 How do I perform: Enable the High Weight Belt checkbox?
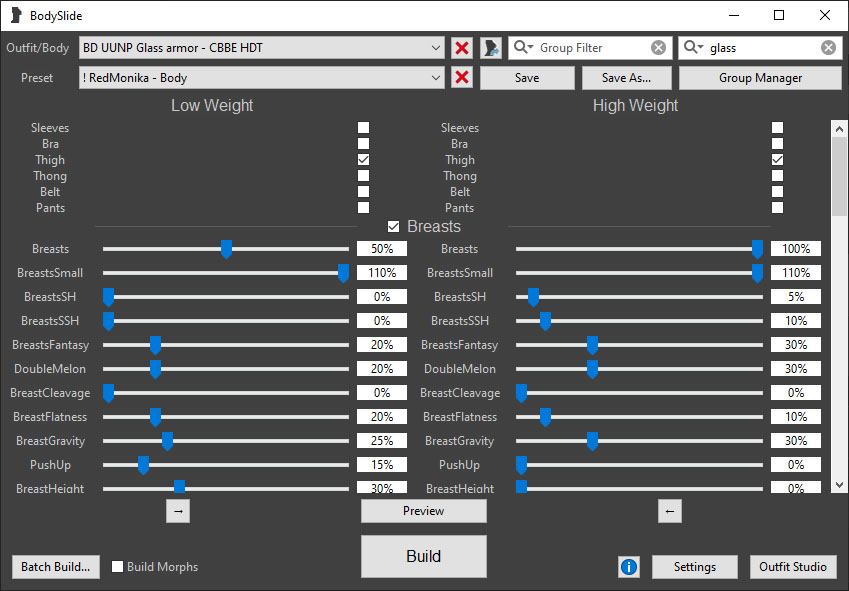(778, 192)
